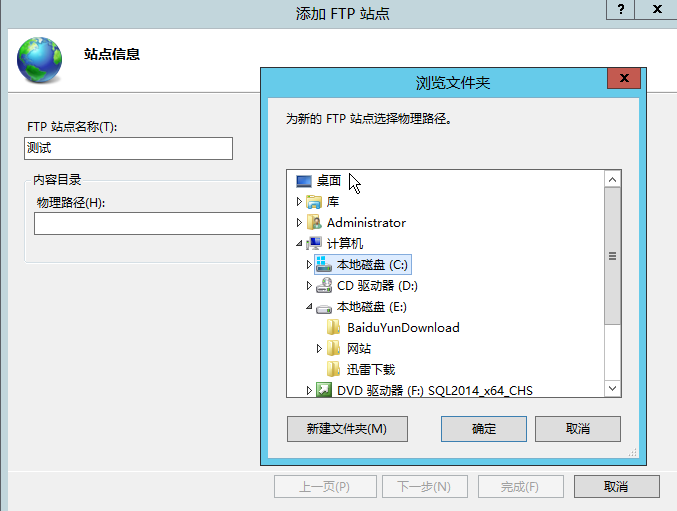This screenshot has width=677, height=511.
Task: Click the FTP site name input field
Action: pos(129,148)
